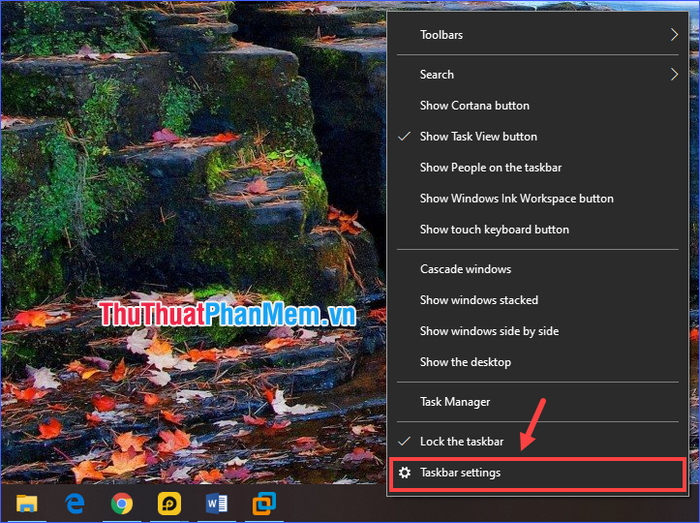
Task: Choose Show windows side by side
Action: click(x=538, y=331)
